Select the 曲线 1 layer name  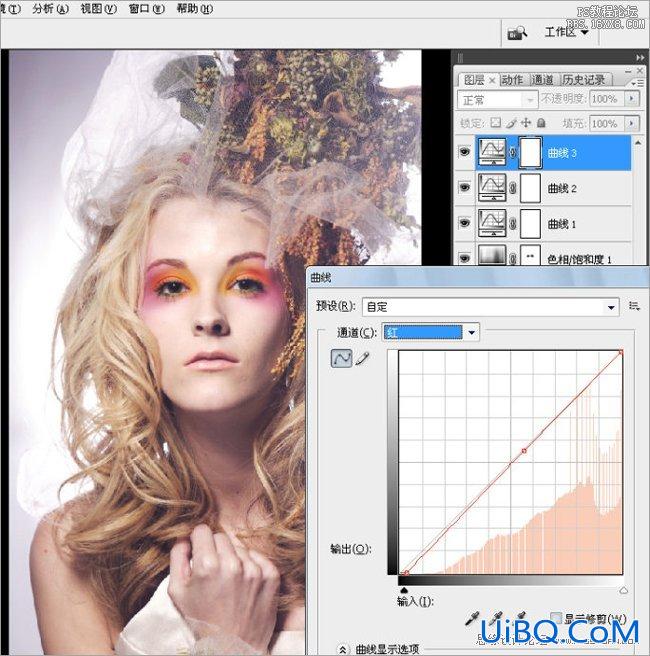coord(562,224)
